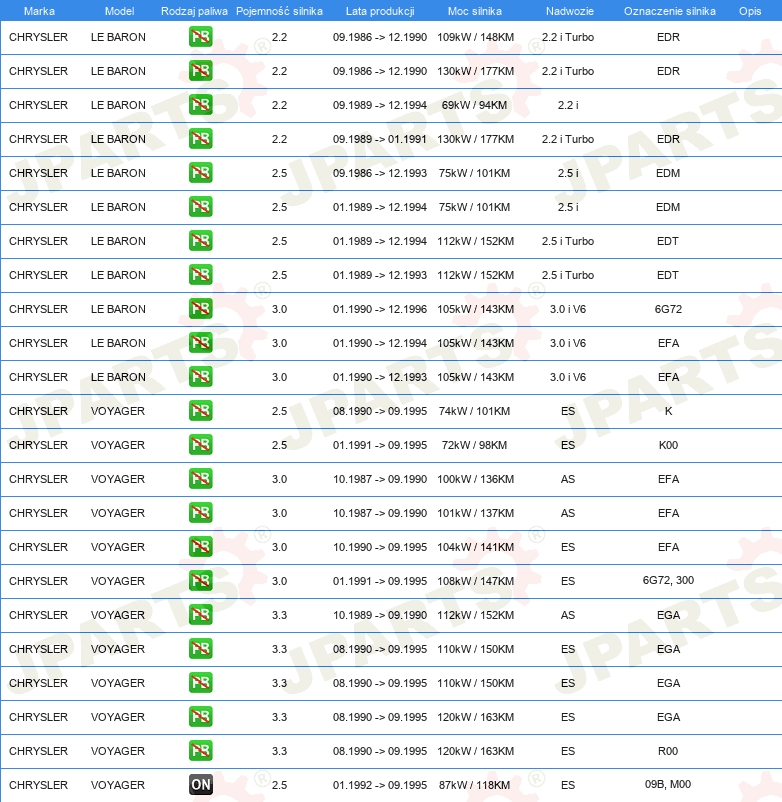Click the Model column header

coord(119,11)
